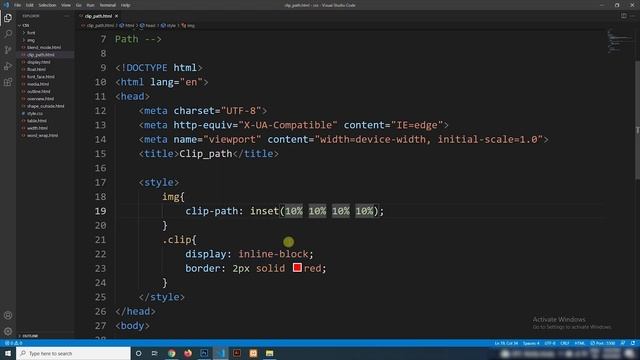
Task: Open the Run menu
Action: click(x=90, y=5)
